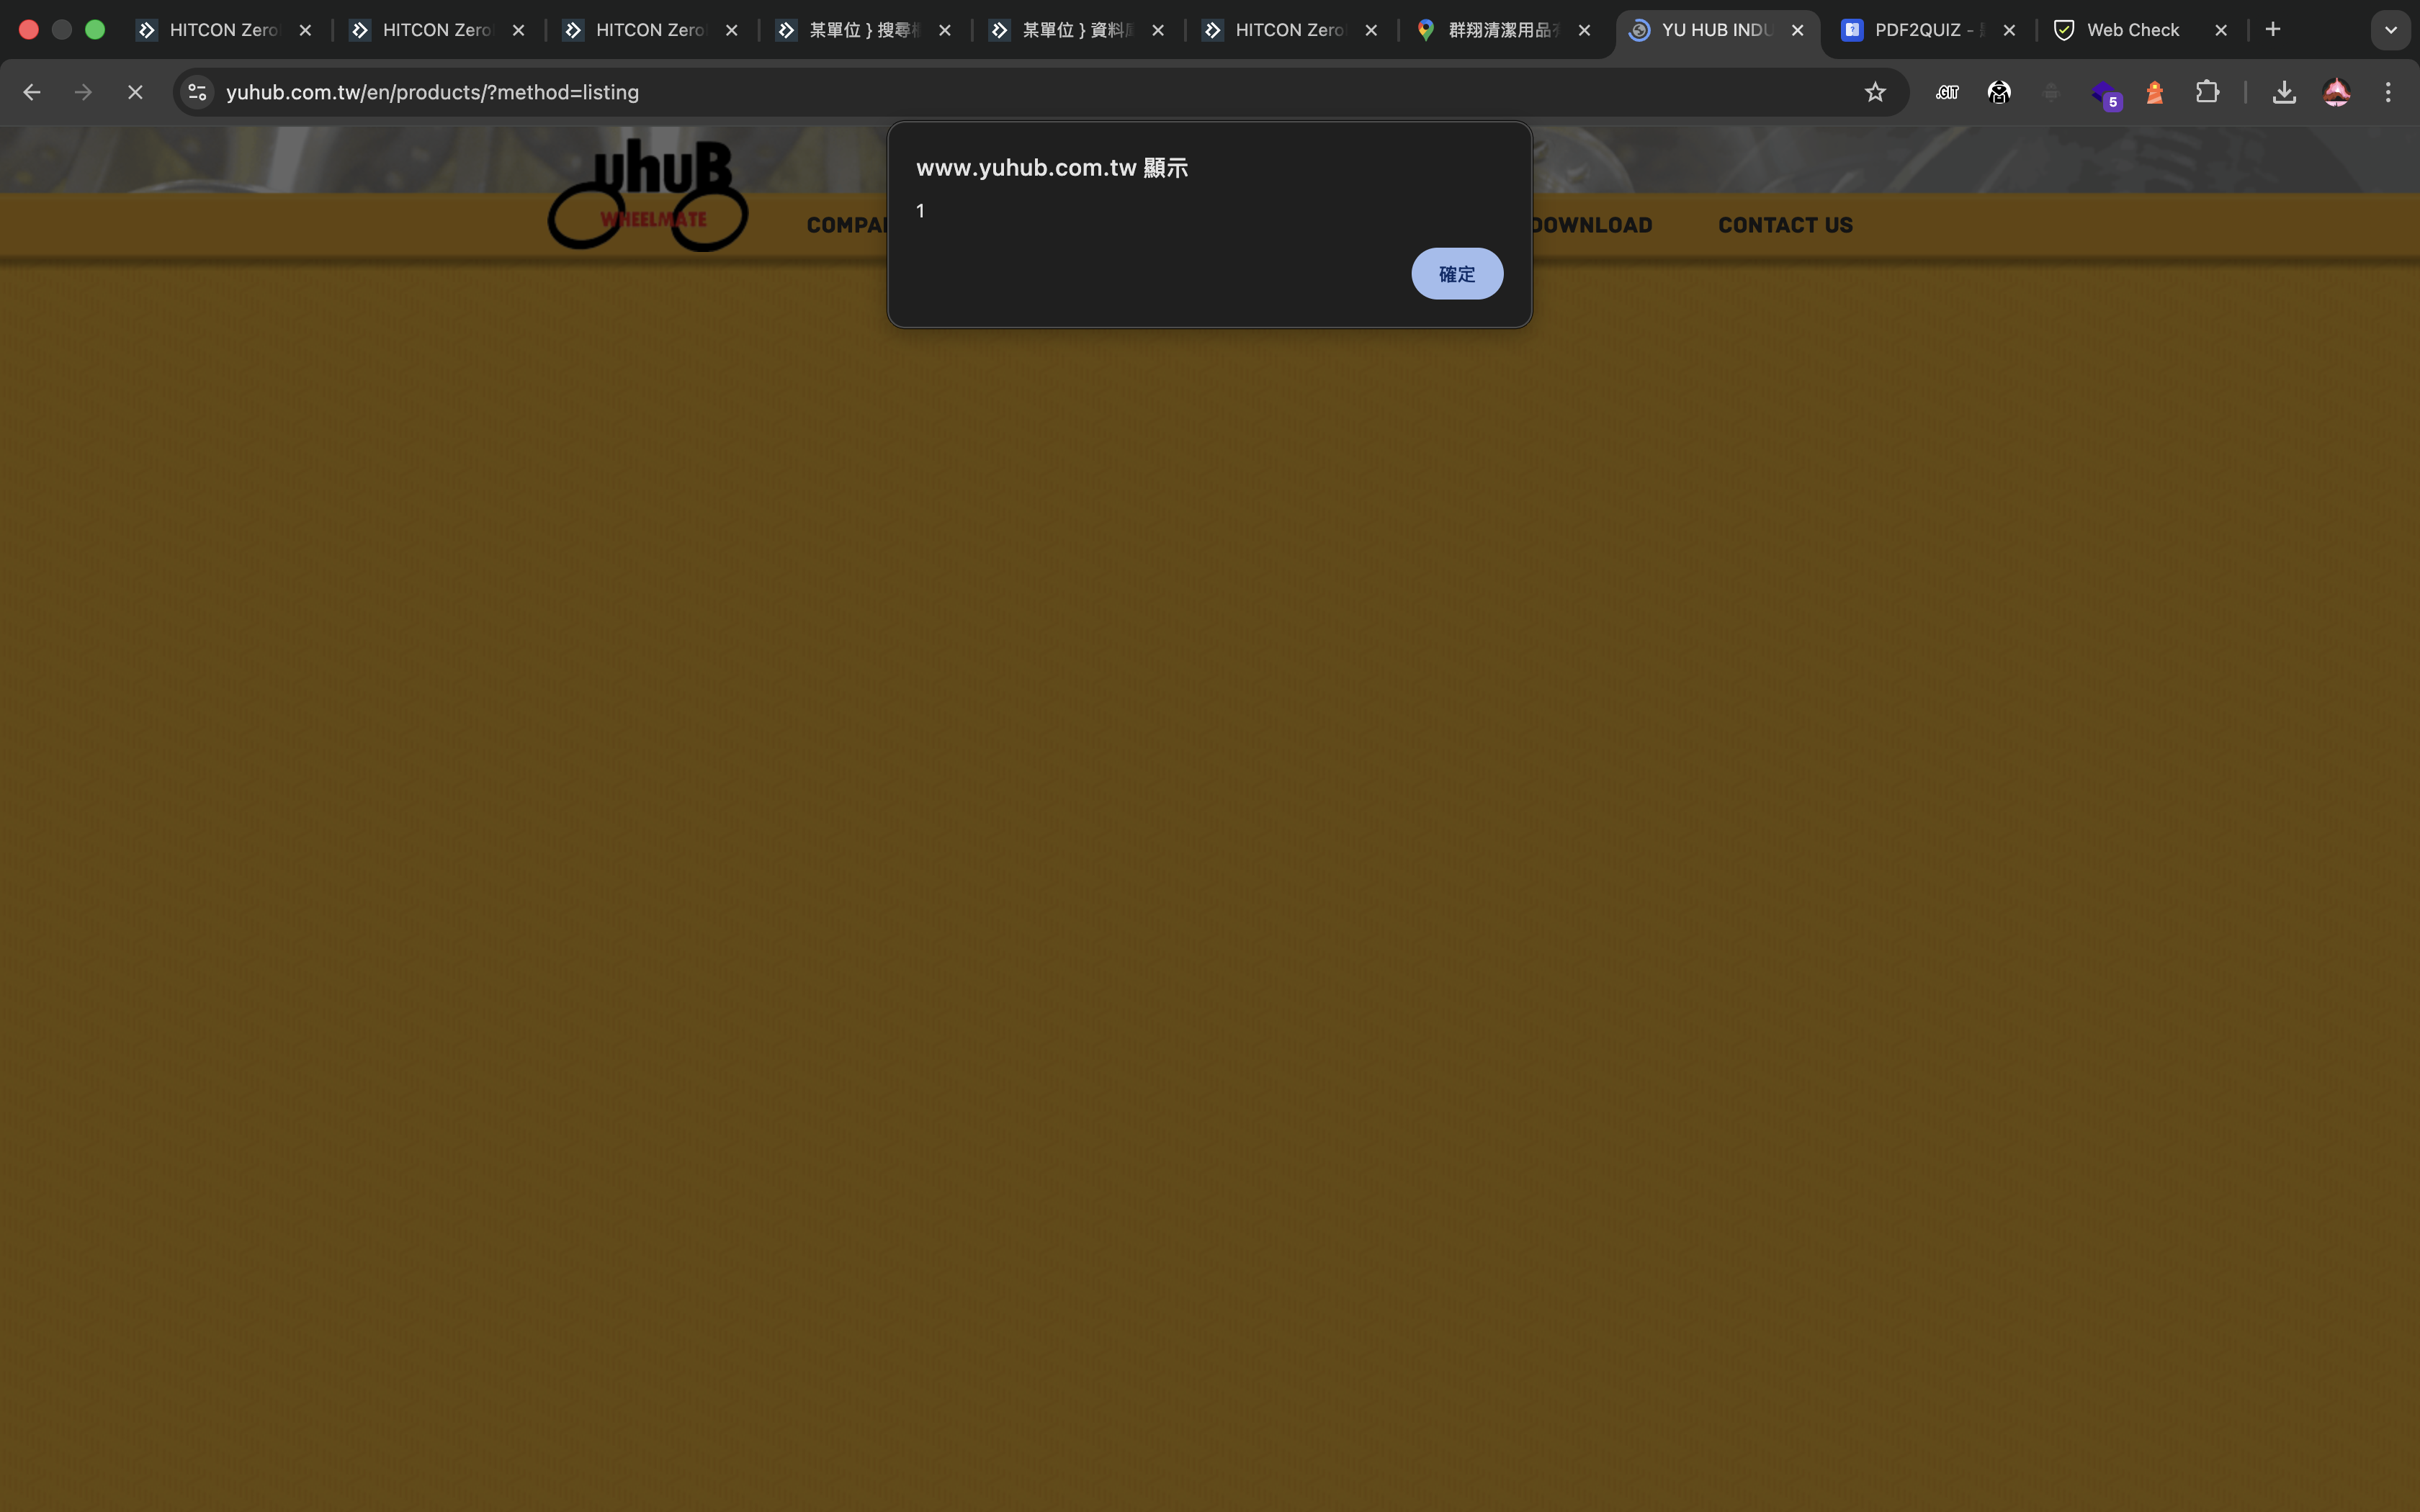Click the orange figure extension icon
The height and width of the screenshot is (1512, 2420).
coord(2155,92)
